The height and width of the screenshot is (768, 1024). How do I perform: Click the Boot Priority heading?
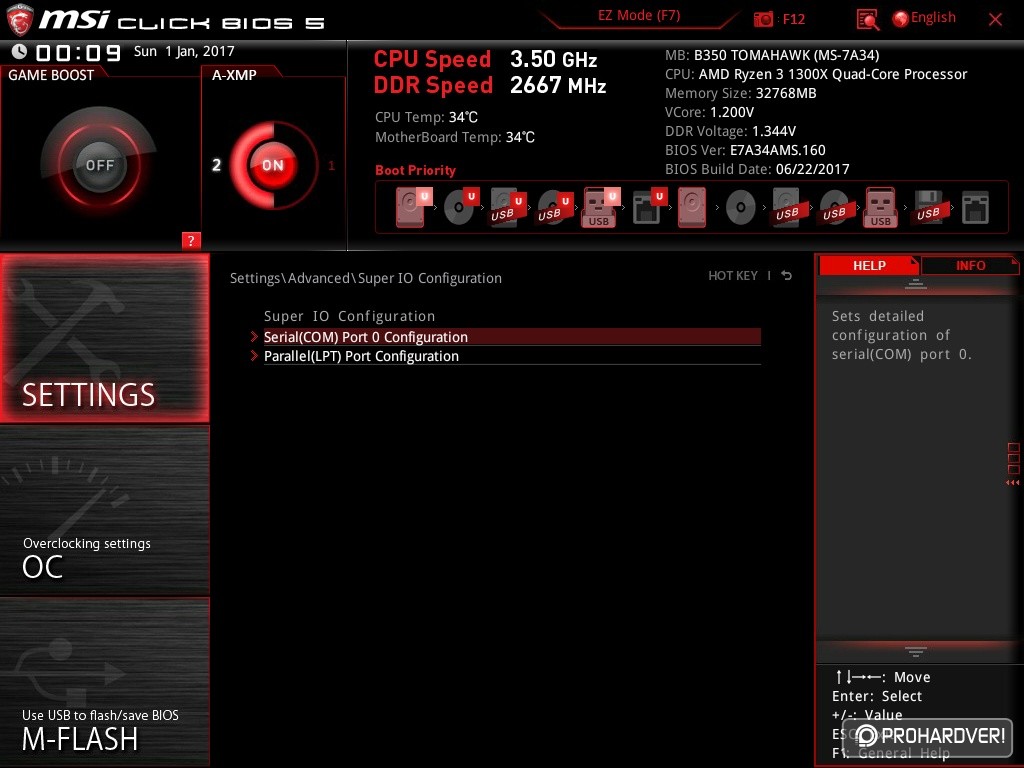click(415, 170)
